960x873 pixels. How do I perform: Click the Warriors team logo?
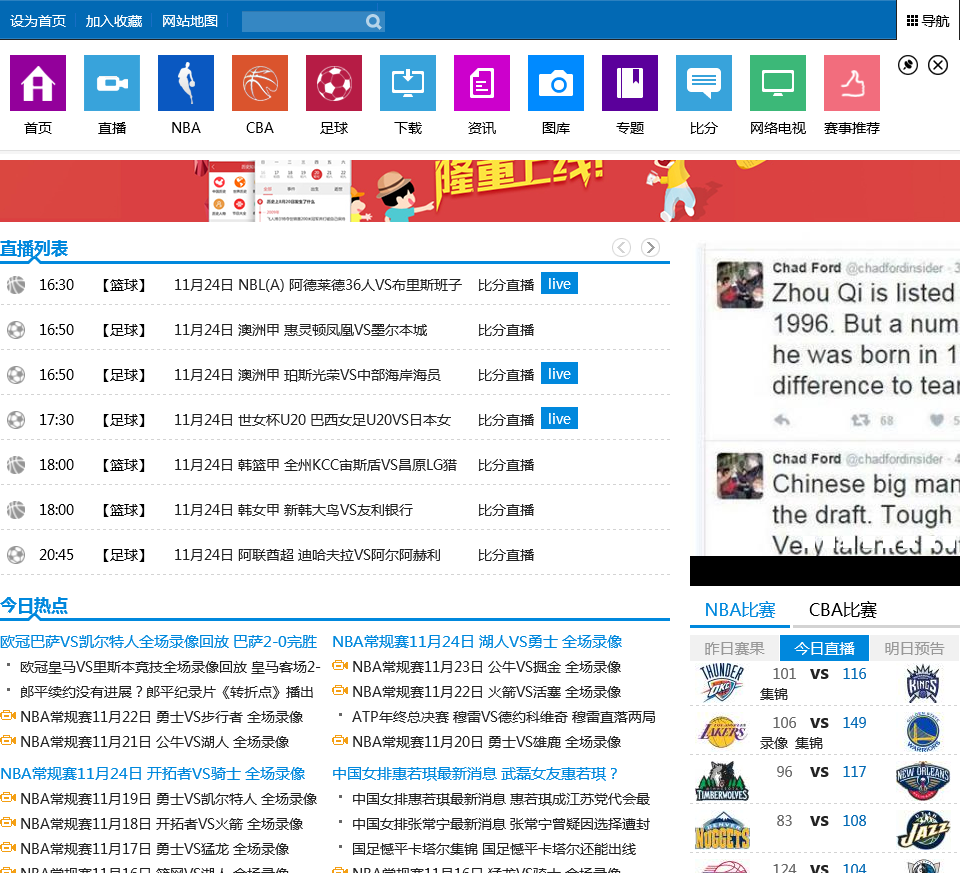(923, 733)
